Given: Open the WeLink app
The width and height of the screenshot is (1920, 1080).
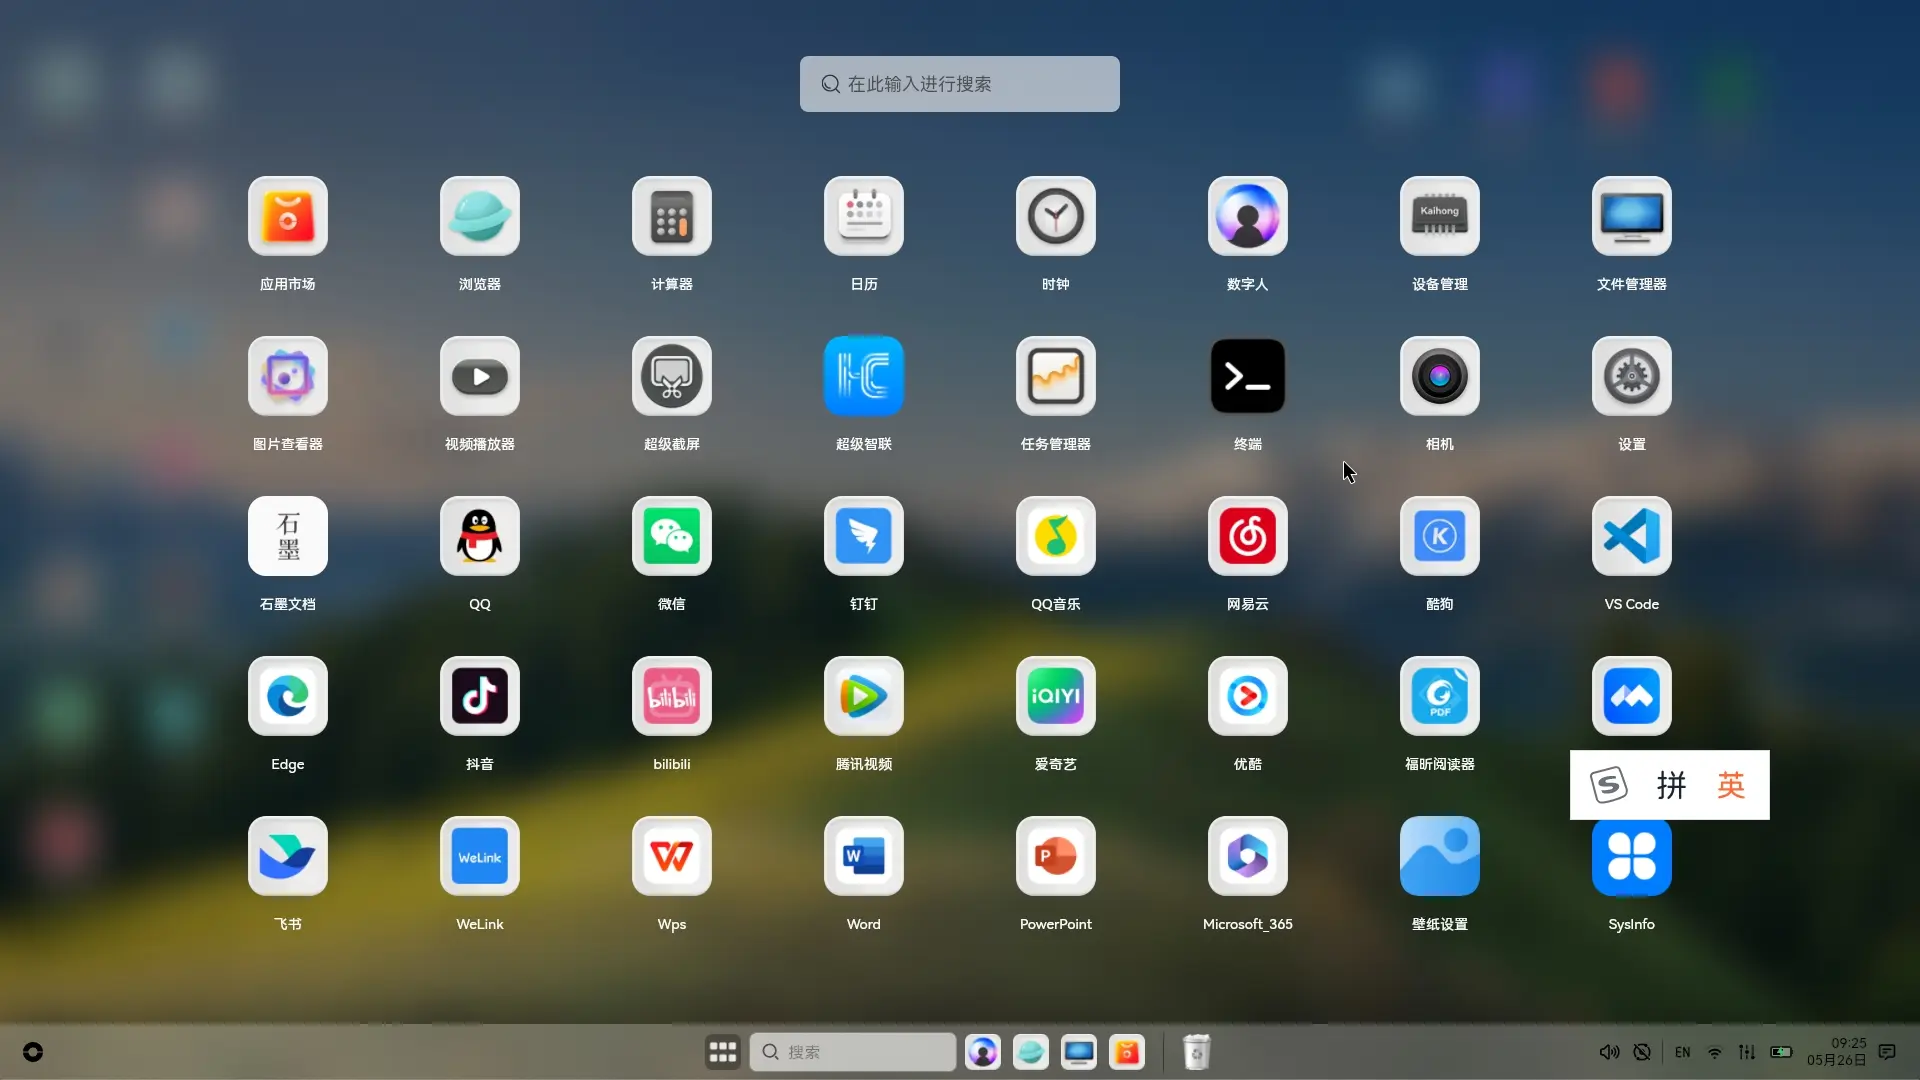Looking at the screenshot, I should [x=480, y=856].
